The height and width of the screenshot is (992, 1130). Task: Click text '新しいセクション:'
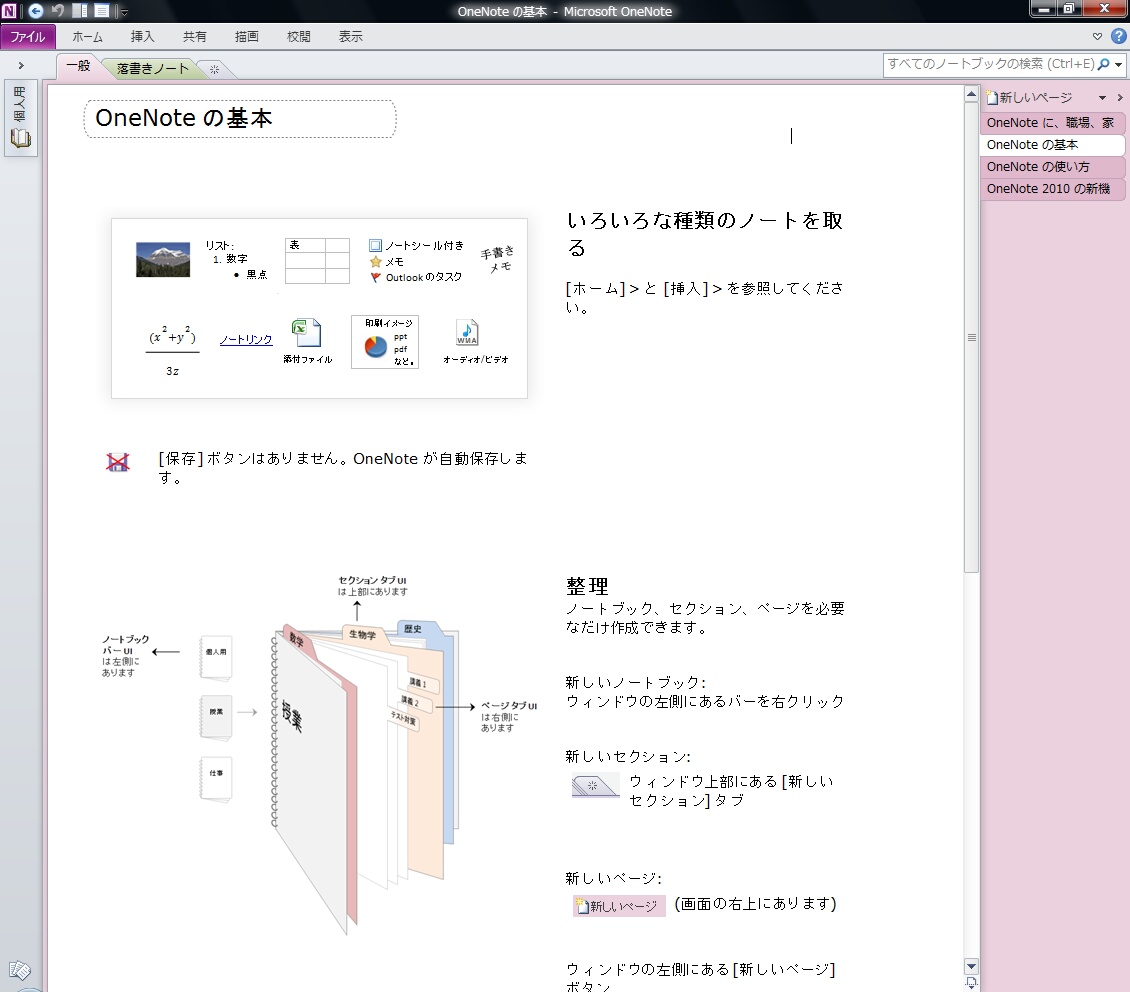click(628, 756)
